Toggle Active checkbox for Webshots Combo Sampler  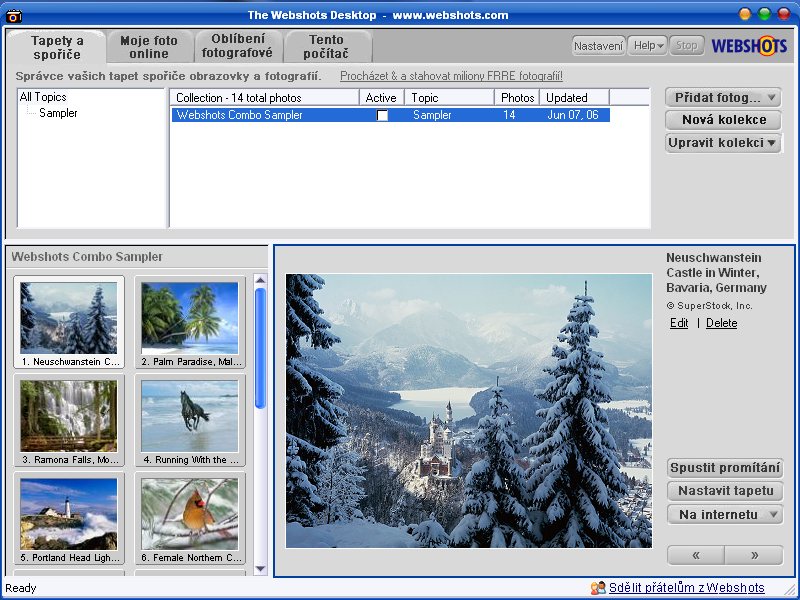(x=382, y=115)
